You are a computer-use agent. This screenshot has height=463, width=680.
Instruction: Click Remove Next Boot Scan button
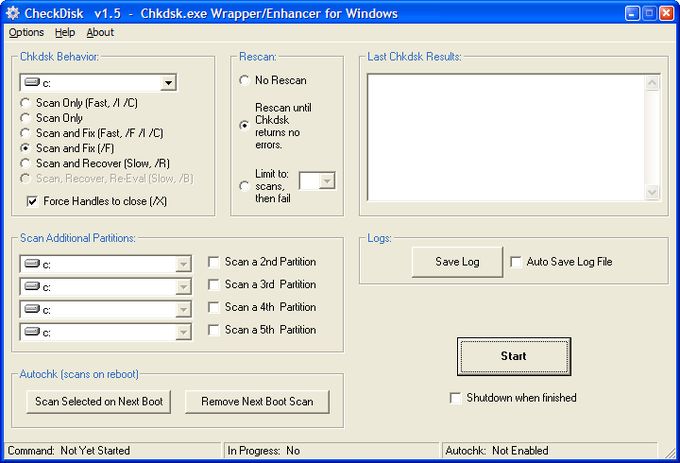(257, 402)
